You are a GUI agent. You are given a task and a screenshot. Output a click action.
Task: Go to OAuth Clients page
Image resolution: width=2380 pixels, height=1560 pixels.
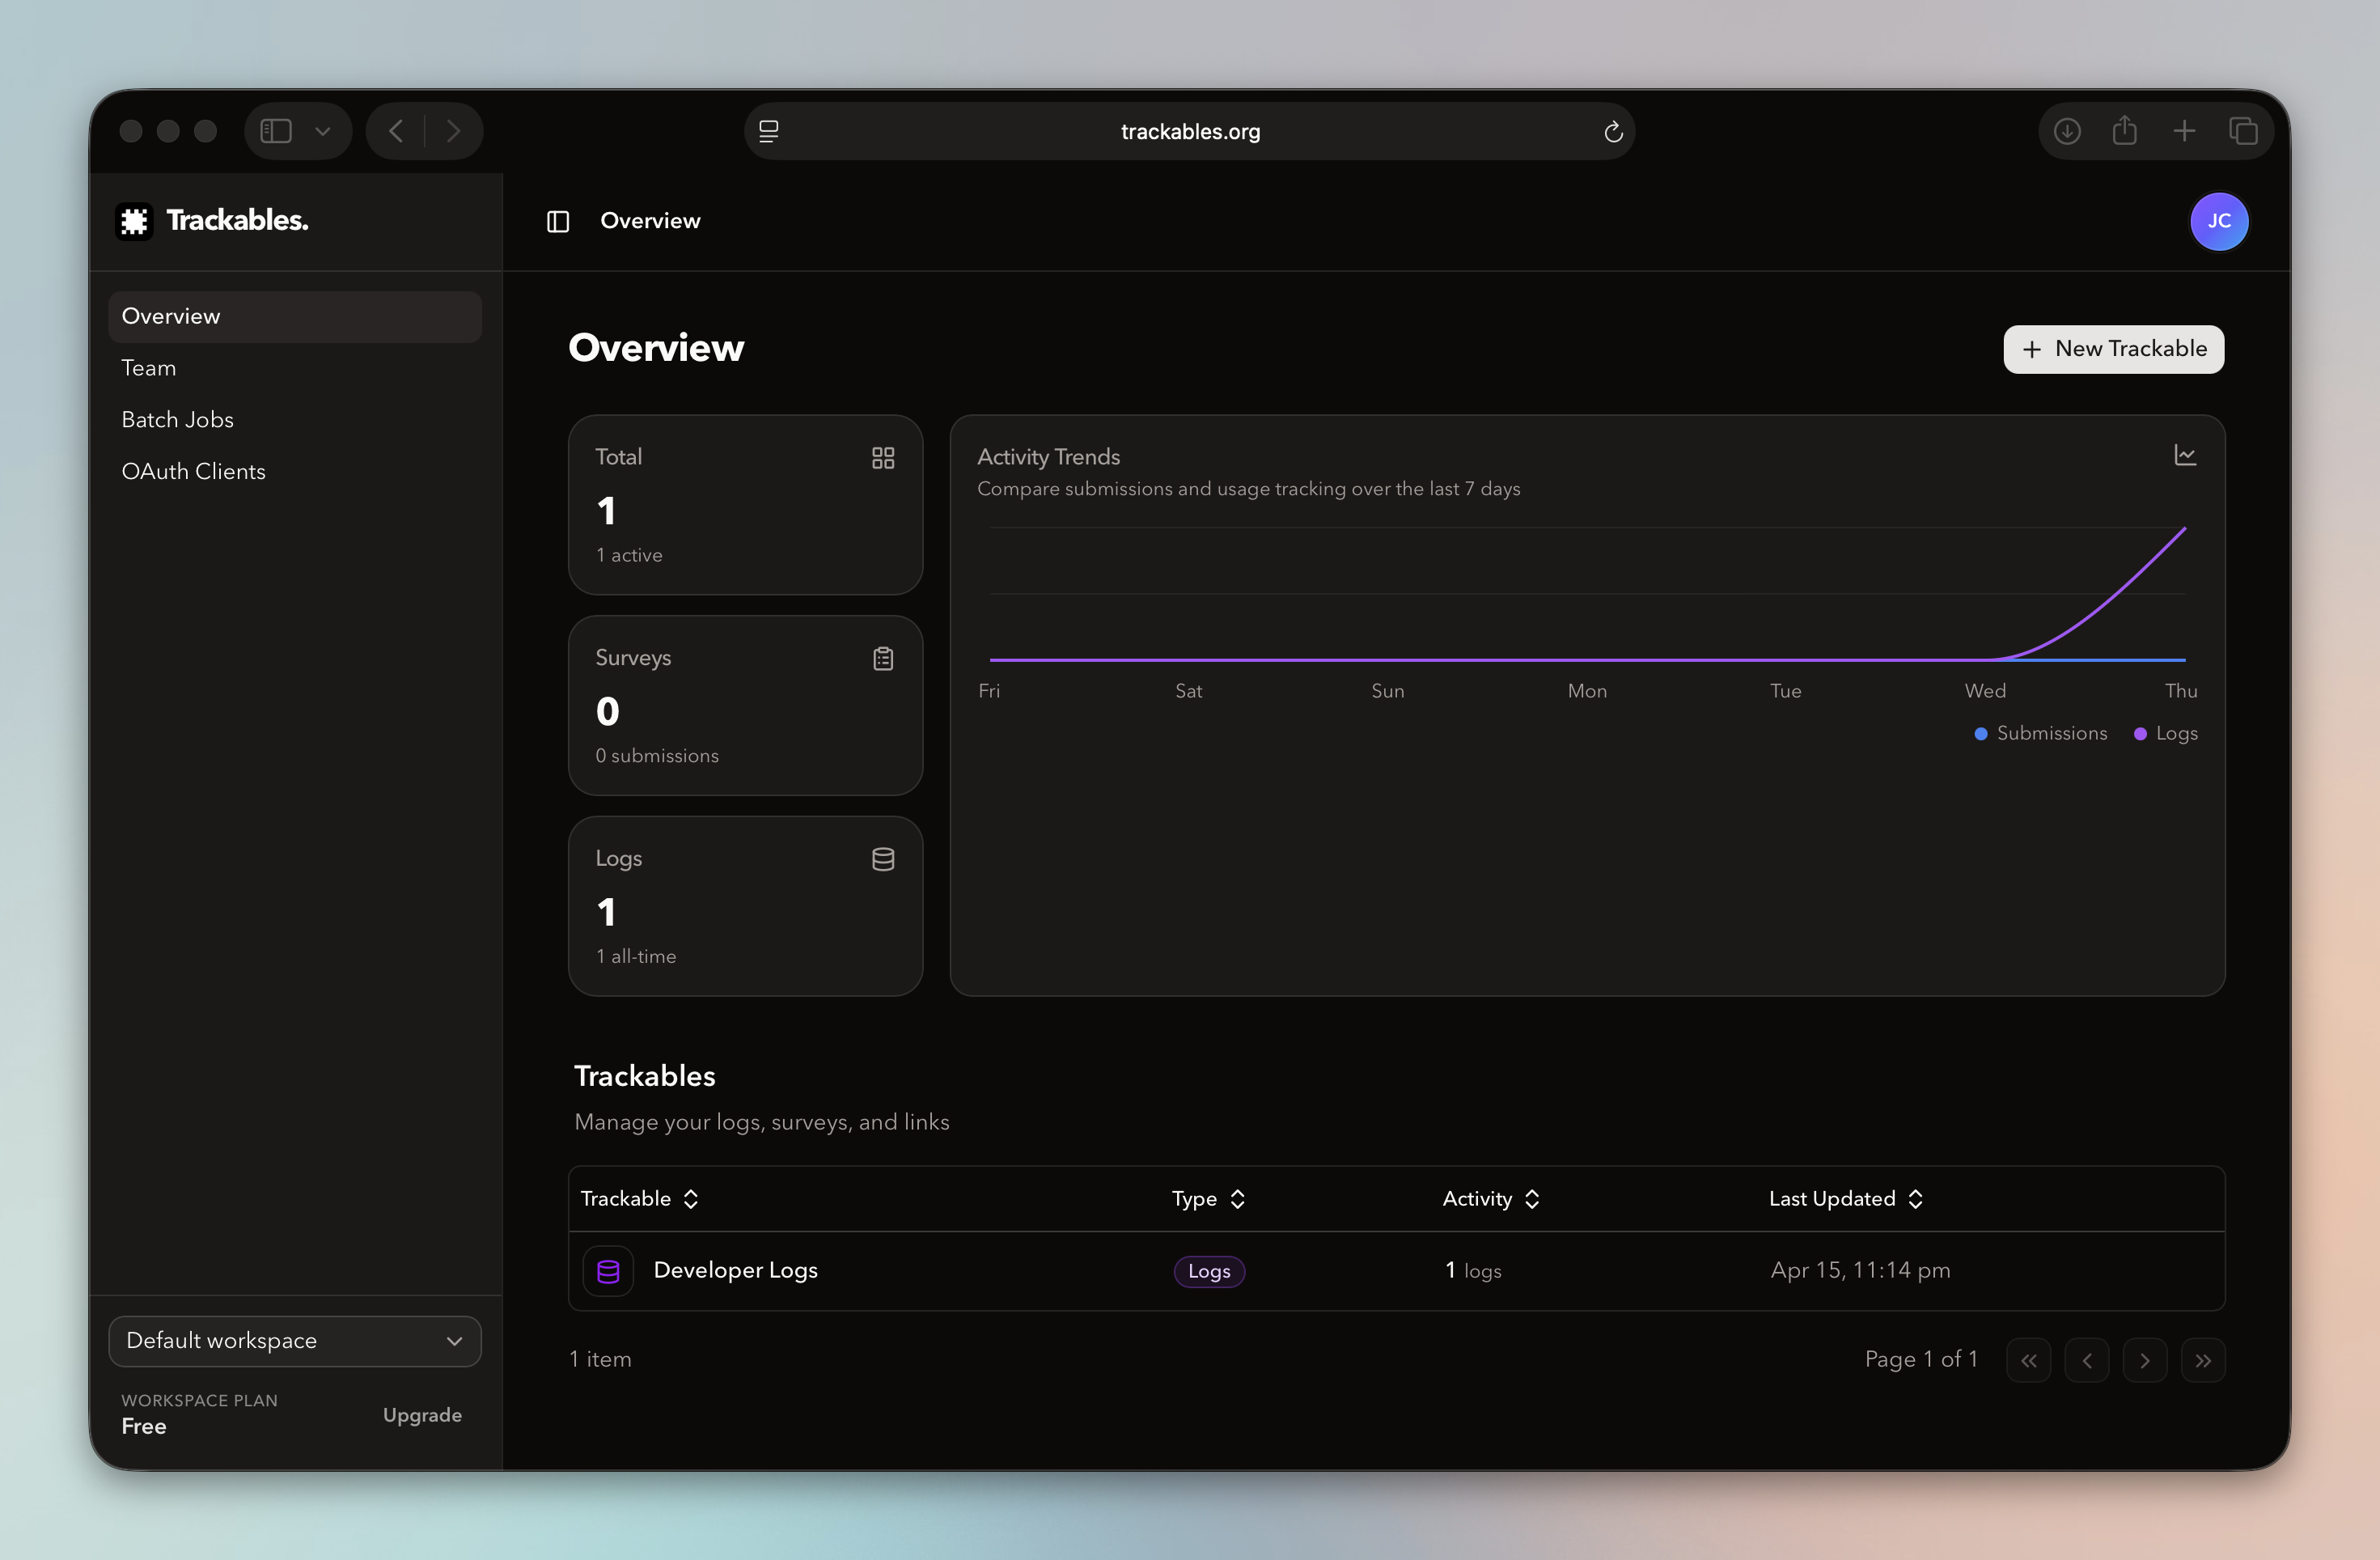tap(193, 471)
